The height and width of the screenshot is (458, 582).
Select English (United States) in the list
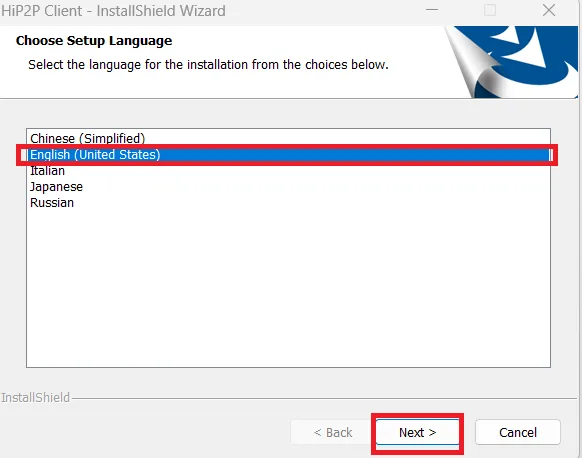tap(288, 154)
